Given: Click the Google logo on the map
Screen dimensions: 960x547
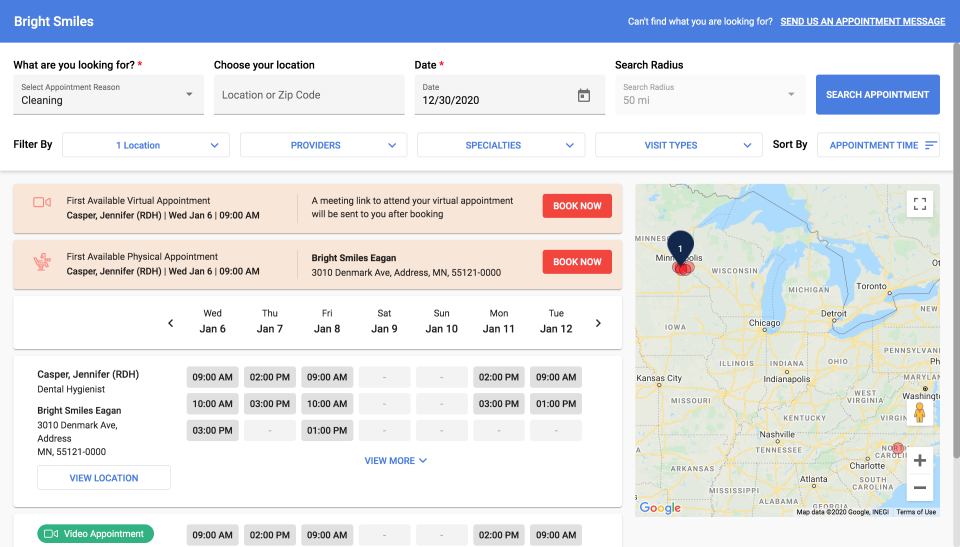Looking at the screenshot, I should 660,507.
